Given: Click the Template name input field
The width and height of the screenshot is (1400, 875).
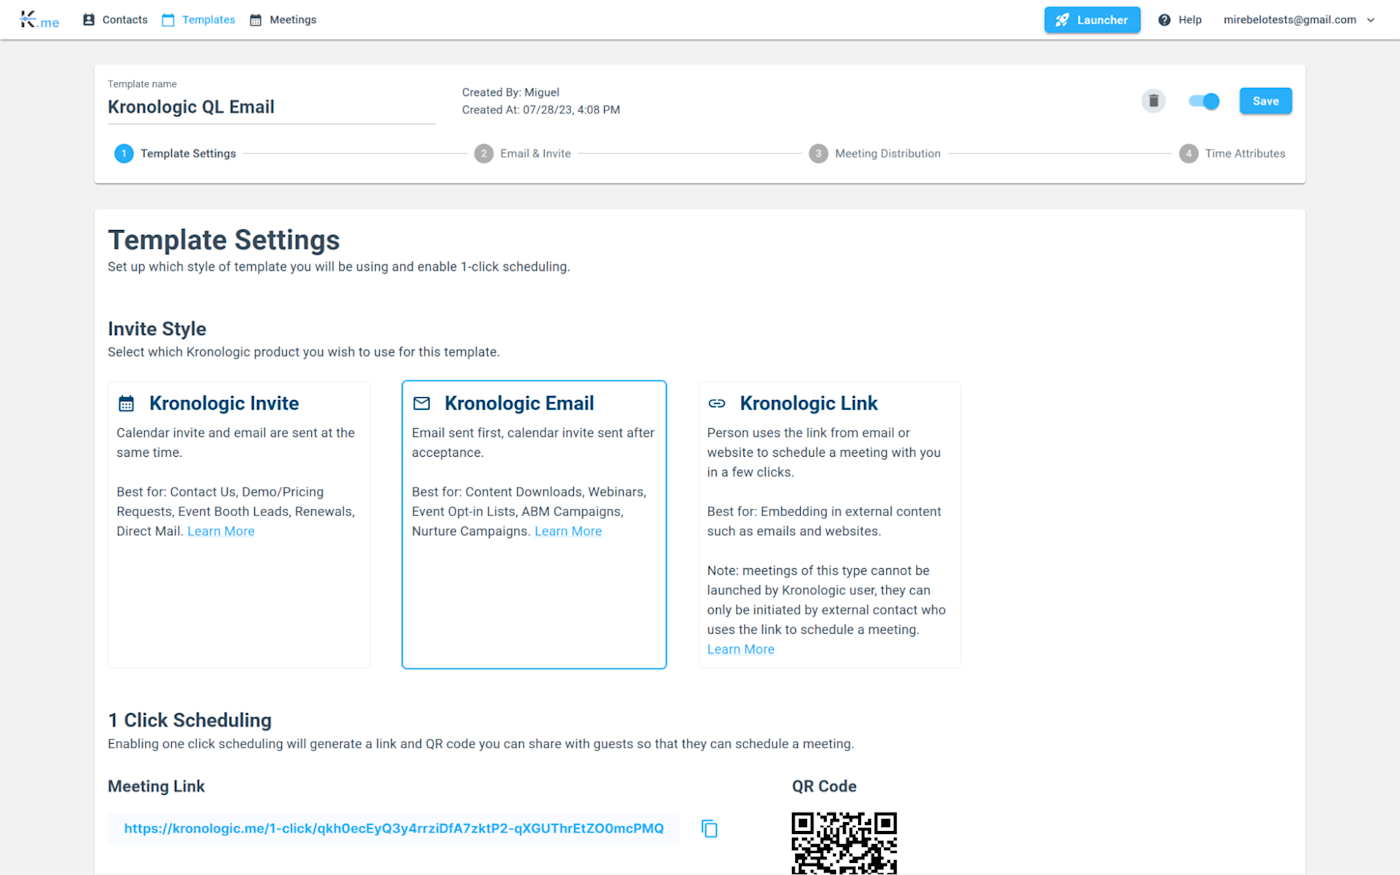Looking at the screenshot, I should [x=272, y=107].
